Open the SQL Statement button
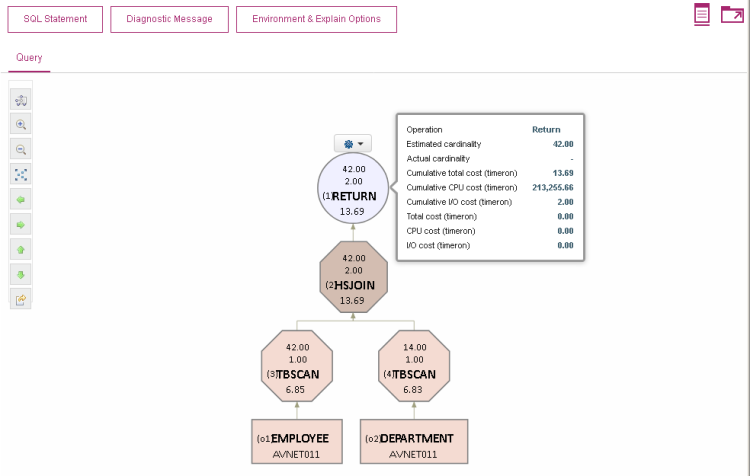The image size is (750, 476). pos(54,19)
